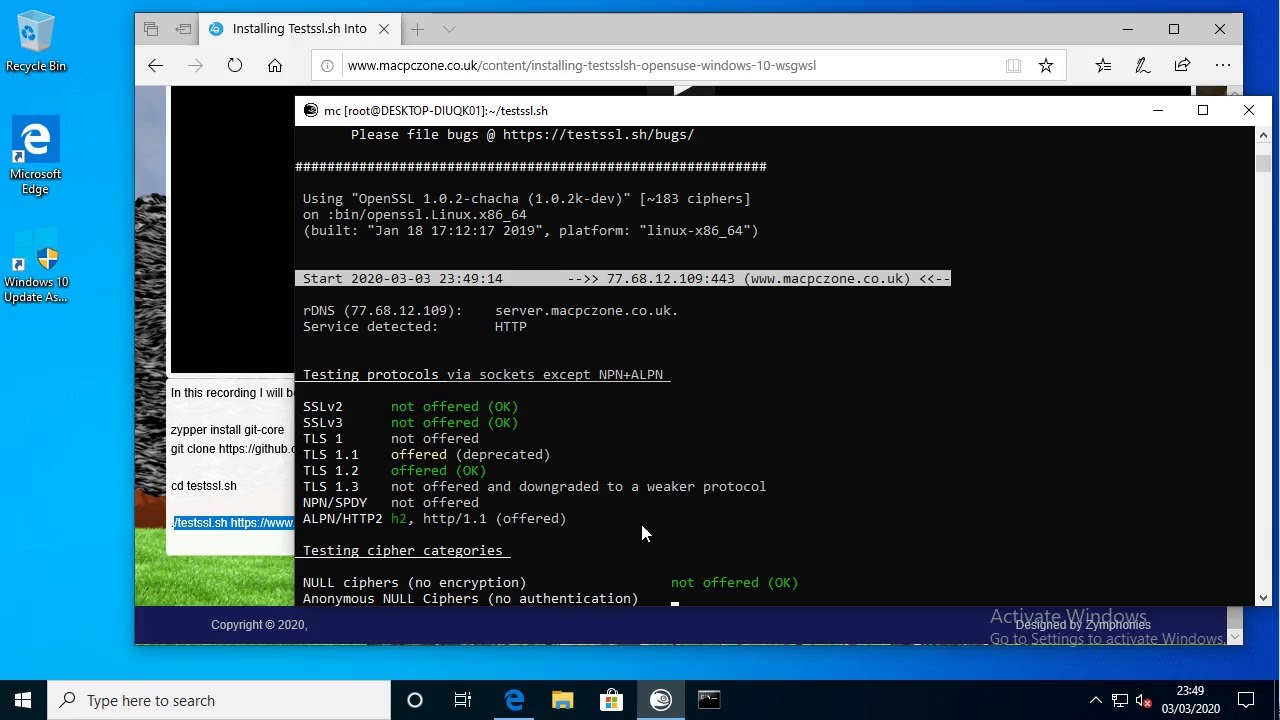
Task: Switch to openSUSE terminal taskbar icon
Action: [660, 700]
